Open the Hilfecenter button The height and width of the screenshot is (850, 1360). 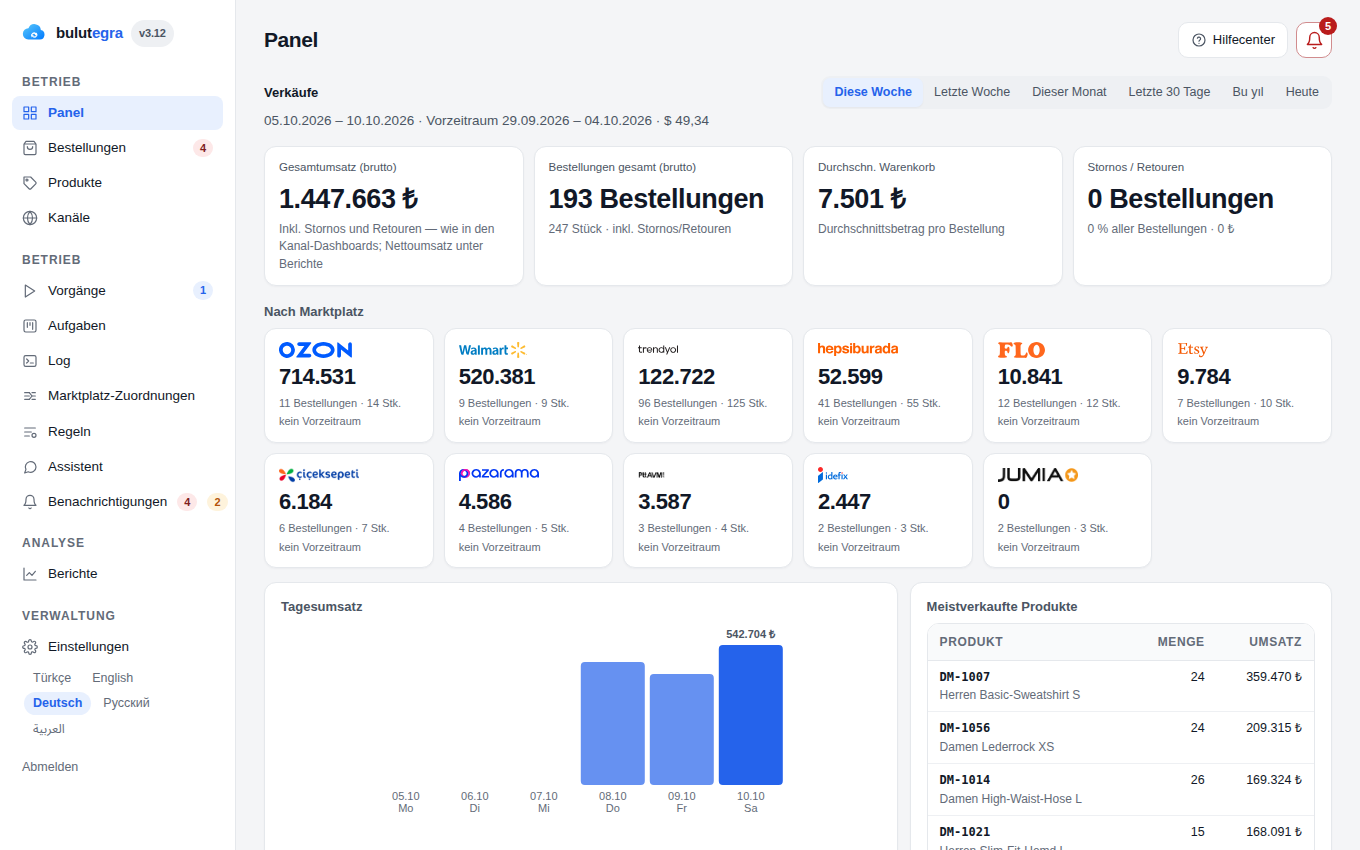(1233, 40)
